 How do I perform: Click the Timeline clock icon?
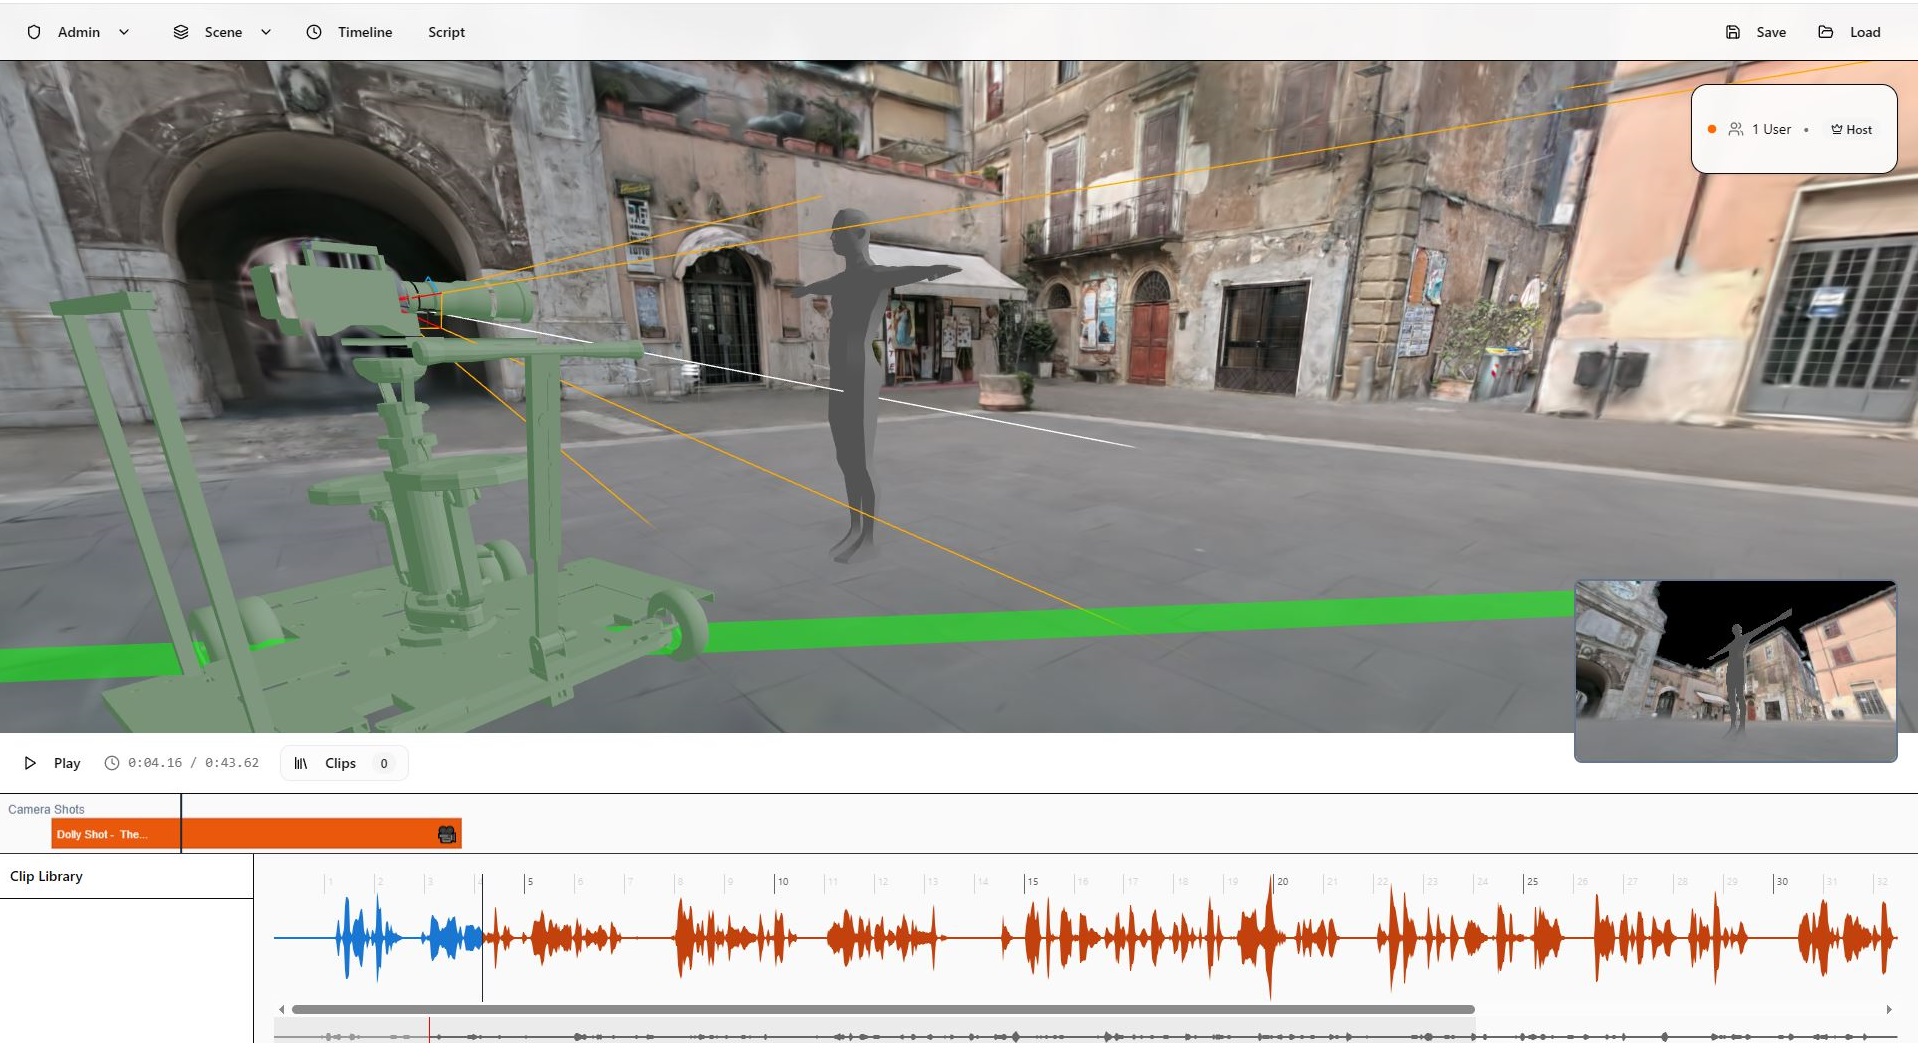click(314, 32)
